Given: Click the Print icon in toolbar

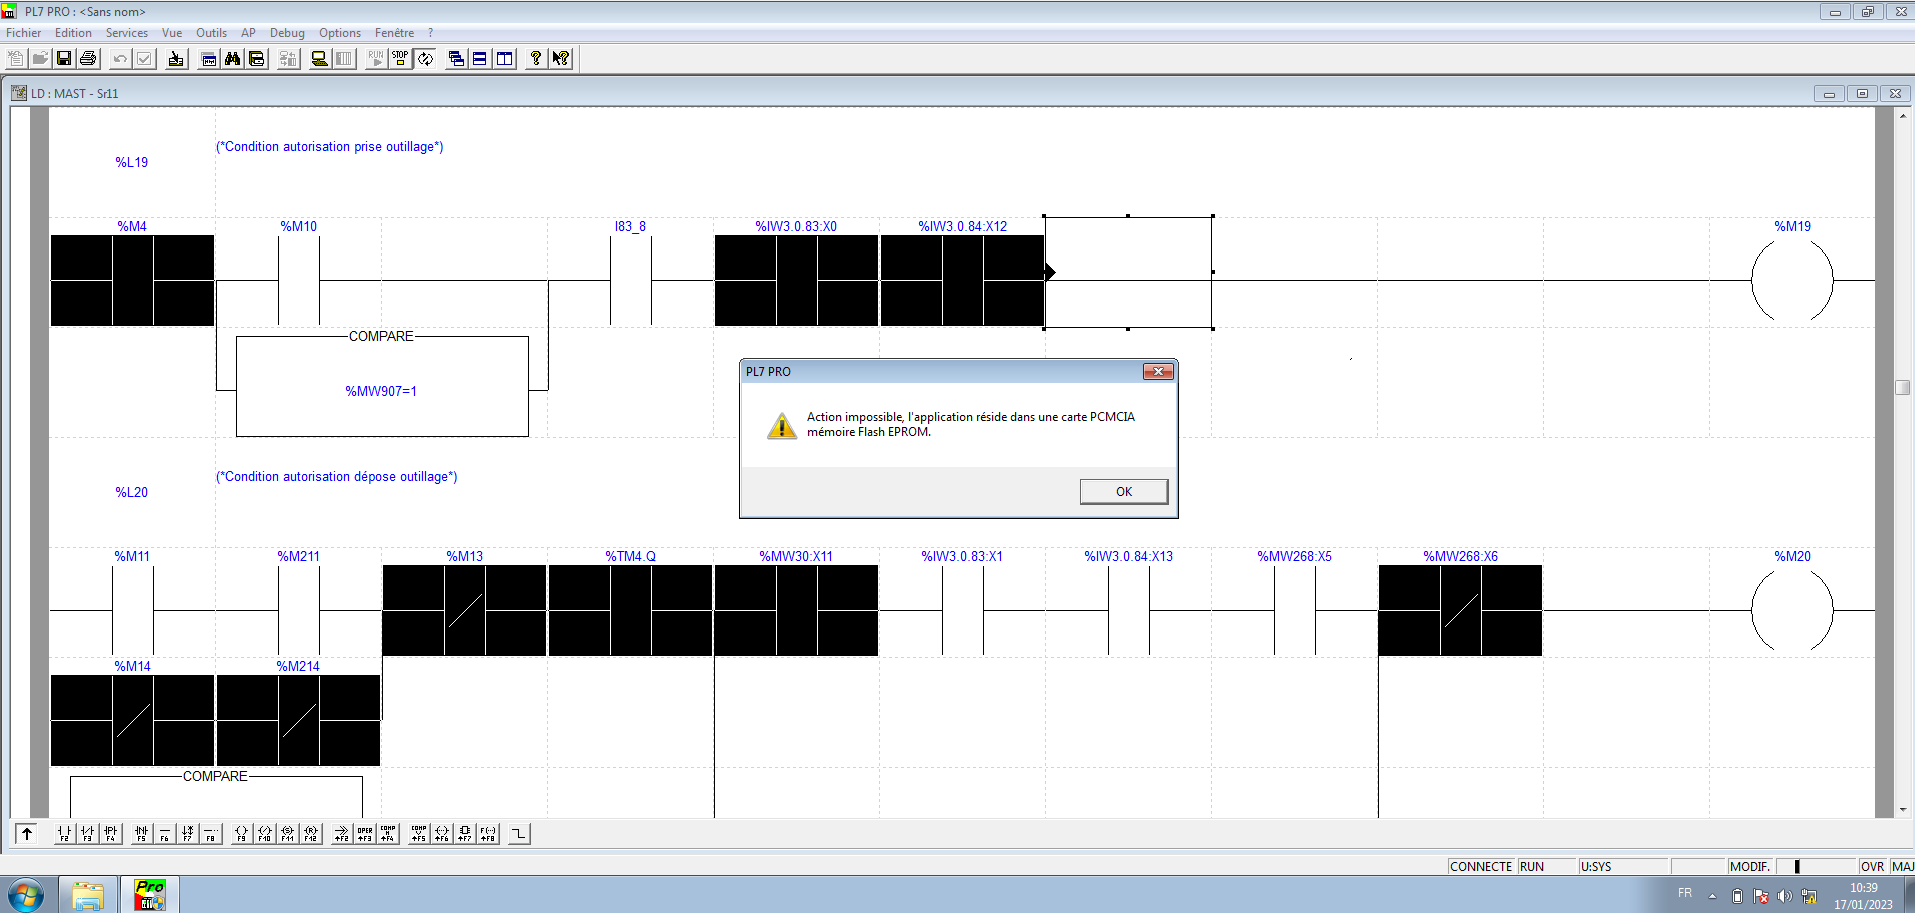Looking at the screenshot, I should [x=88, y=59].
